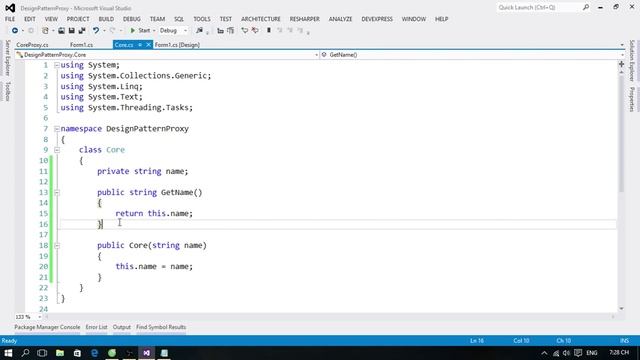Open the Find Symbol Results panel
The width and height of the screenshot is (640, 360).
click(161, 327)
